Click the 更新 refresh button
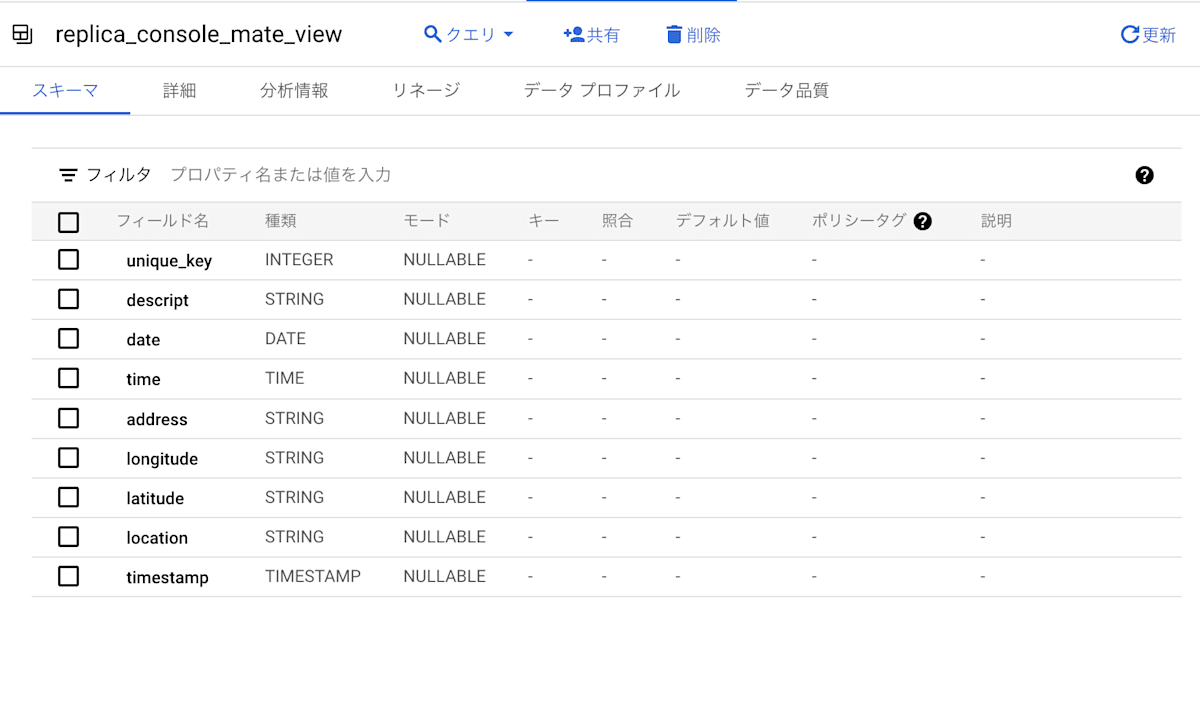The height and width of the screenshot is (719, 1200). 1148,35
